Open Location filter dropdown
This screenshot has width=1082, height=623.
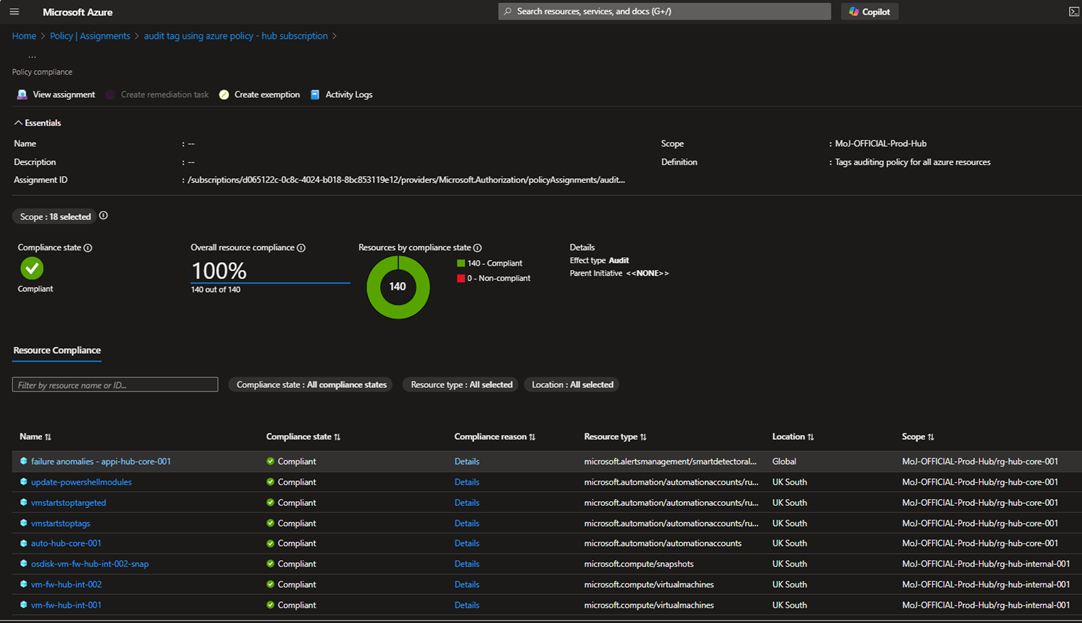pyautogui.click(x=572, y=385)
